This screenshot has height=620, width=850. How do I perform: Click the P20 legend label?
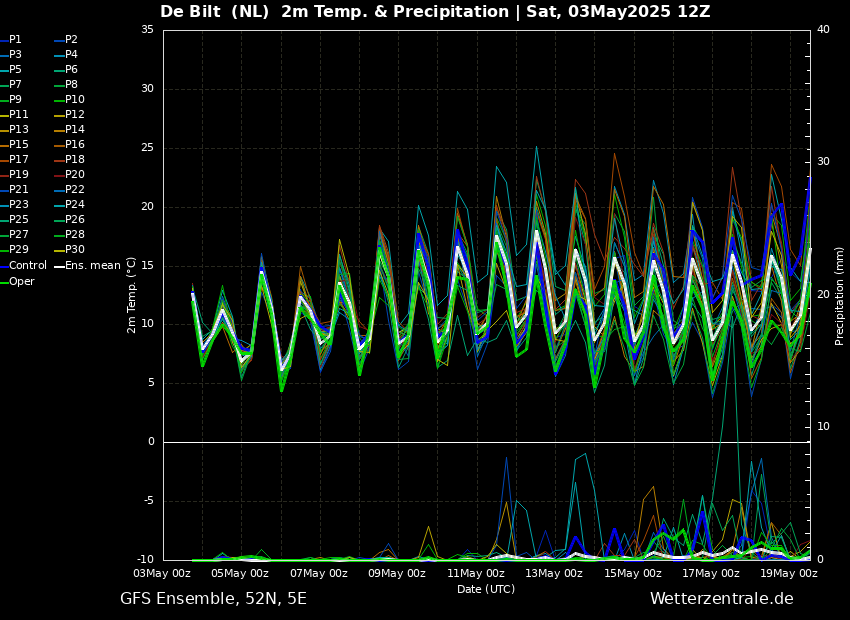(74, 175)
